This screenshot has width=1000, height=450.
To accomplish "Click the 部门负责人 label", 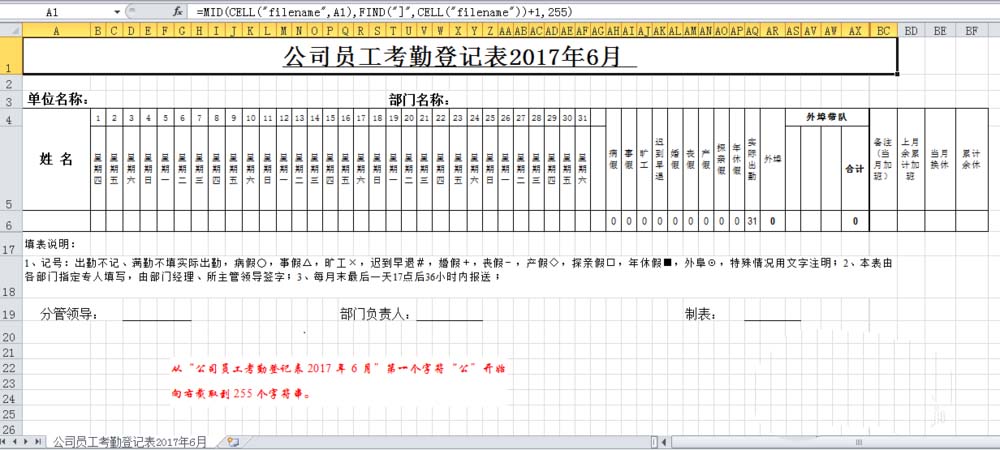I will tap(376, 314).
